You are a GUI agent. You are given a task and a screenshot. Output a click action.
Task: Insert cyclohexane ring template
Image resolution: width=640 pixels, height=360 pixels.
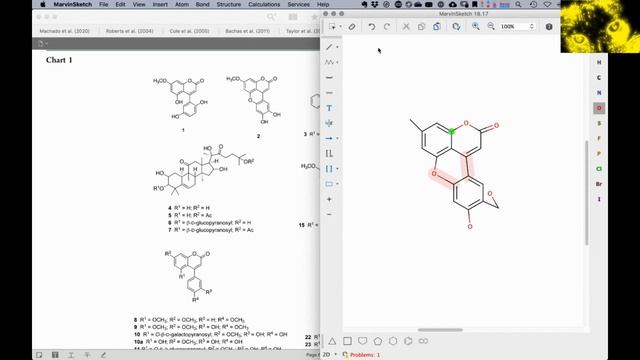tap(393, 341)
